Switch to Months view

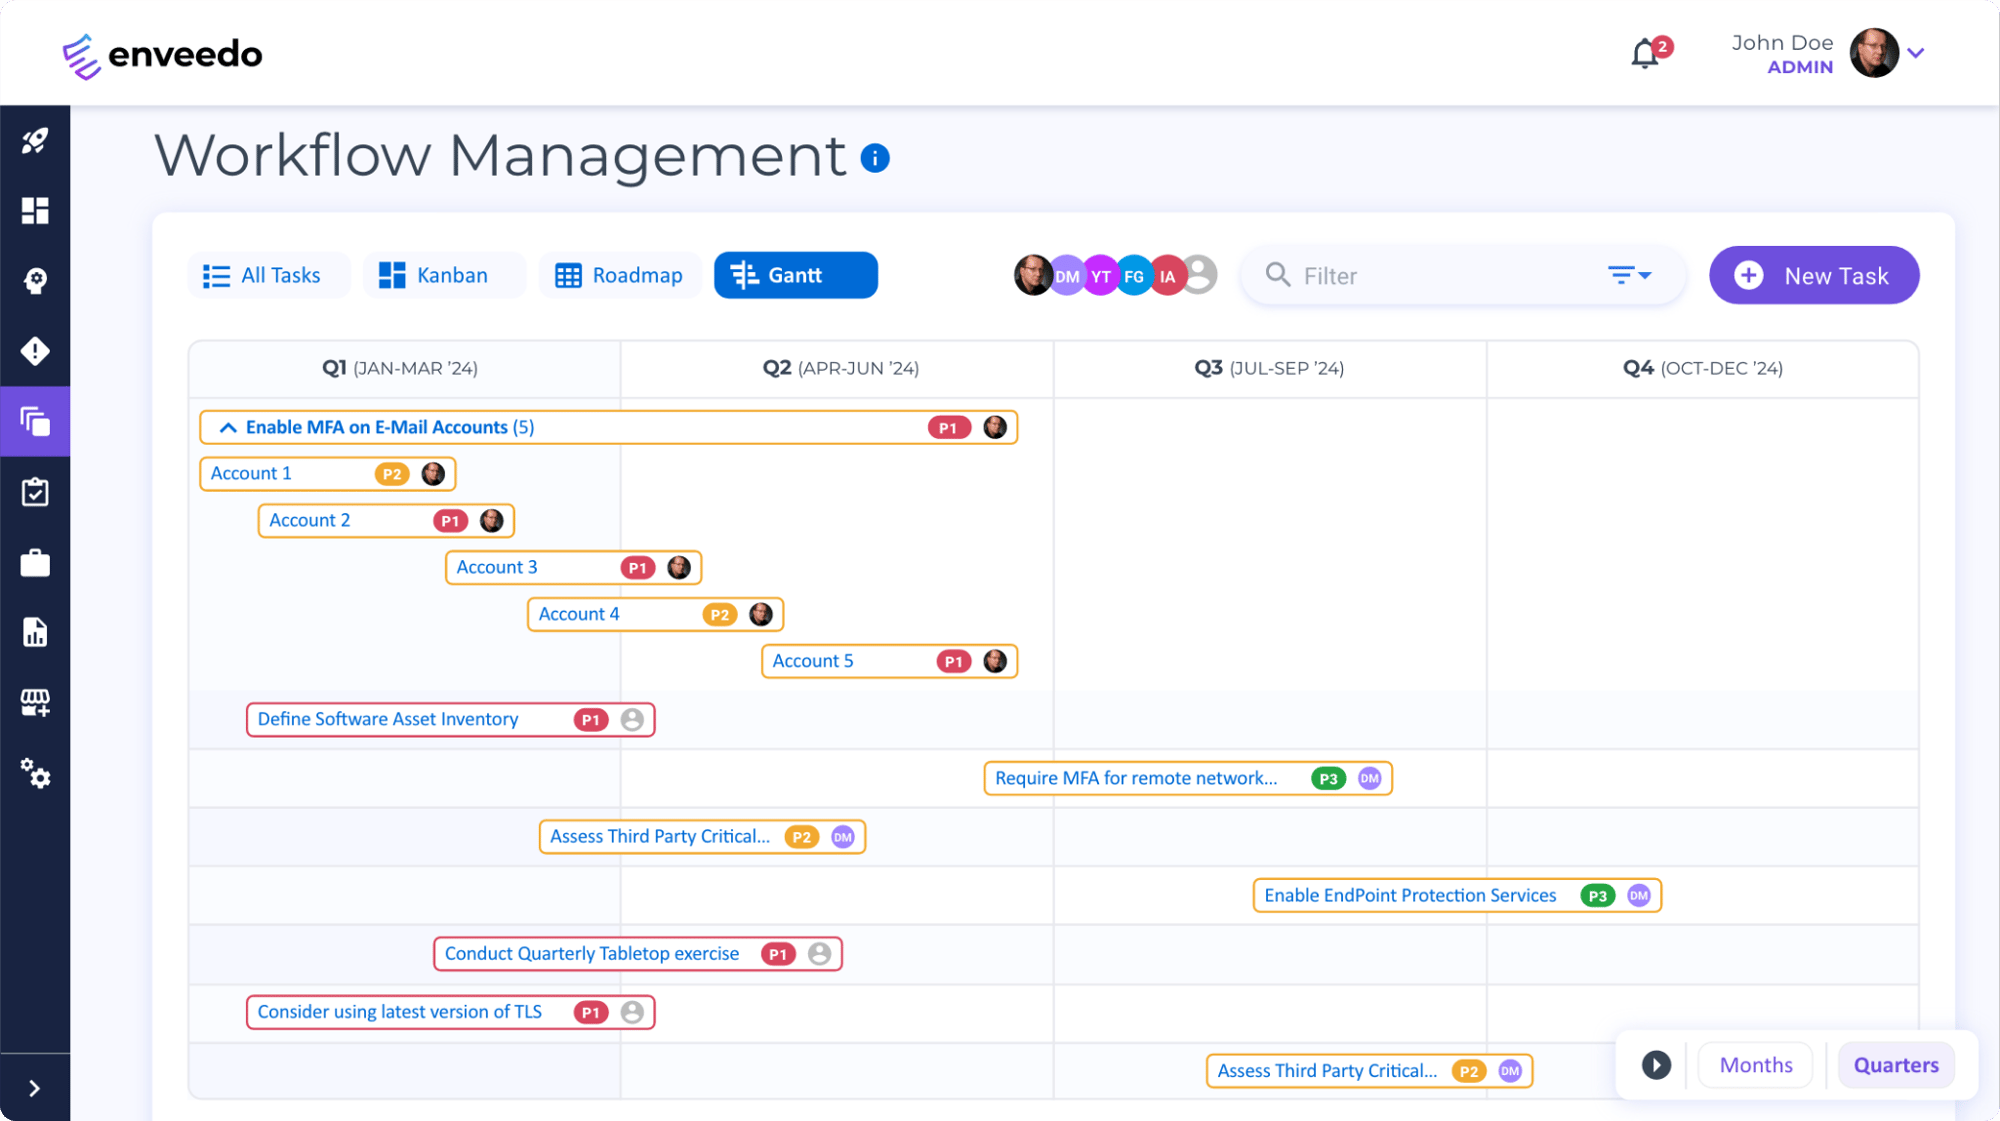point(1754,1064)
